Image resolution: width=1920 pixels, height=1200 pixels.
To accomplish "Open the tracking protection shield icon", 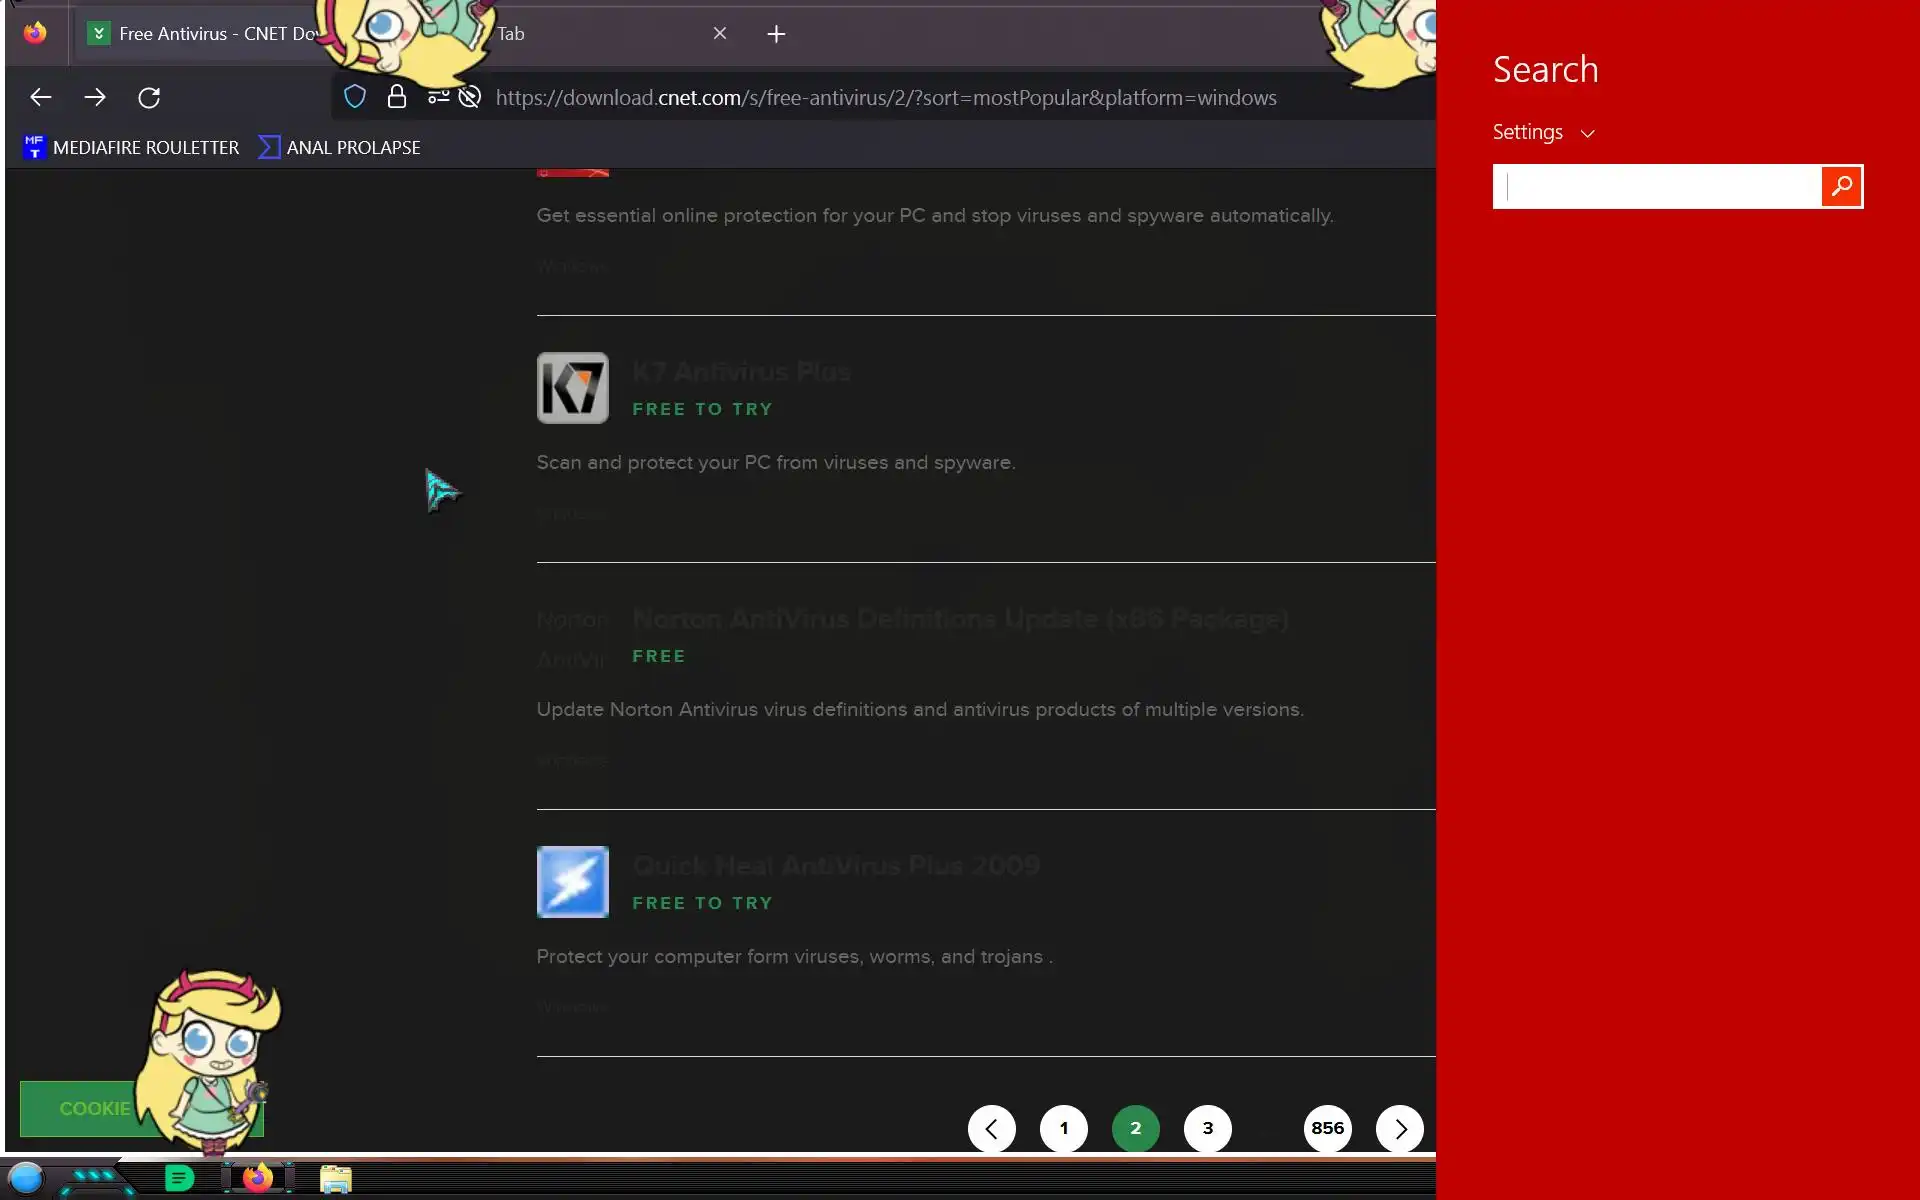I will pyautogui.click(x=355, y=97).
